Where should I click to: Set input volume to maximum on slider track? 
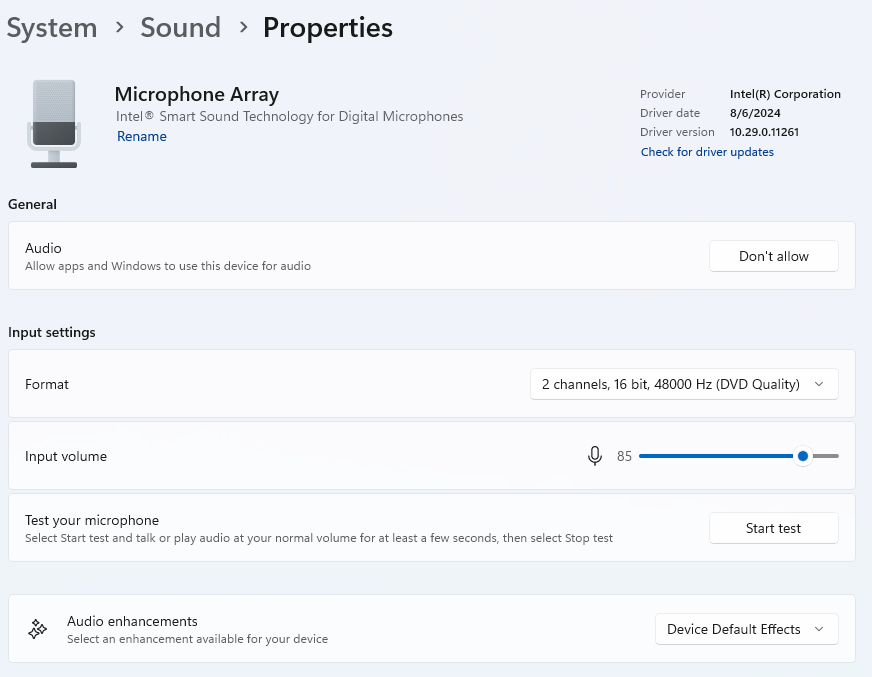coord(837,456)
